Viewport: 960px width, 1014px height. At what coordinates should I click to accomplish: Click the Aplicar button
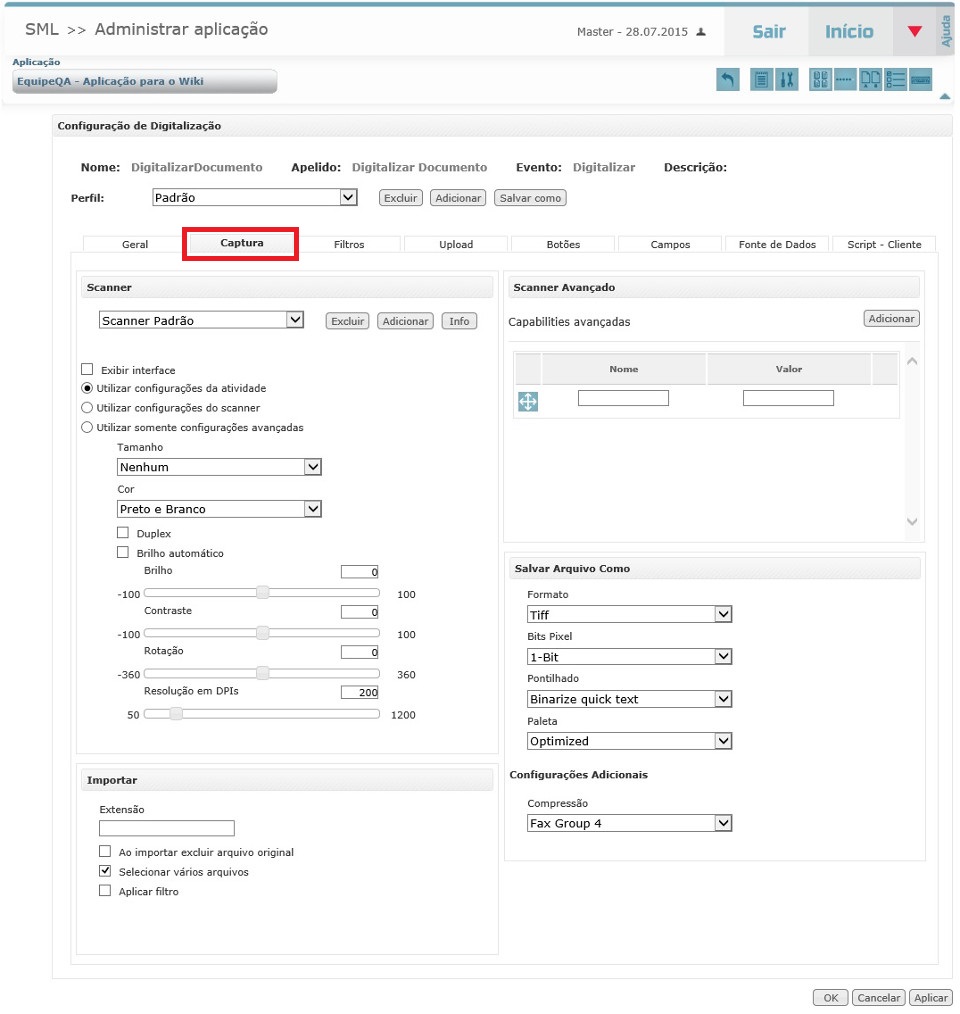931,998
